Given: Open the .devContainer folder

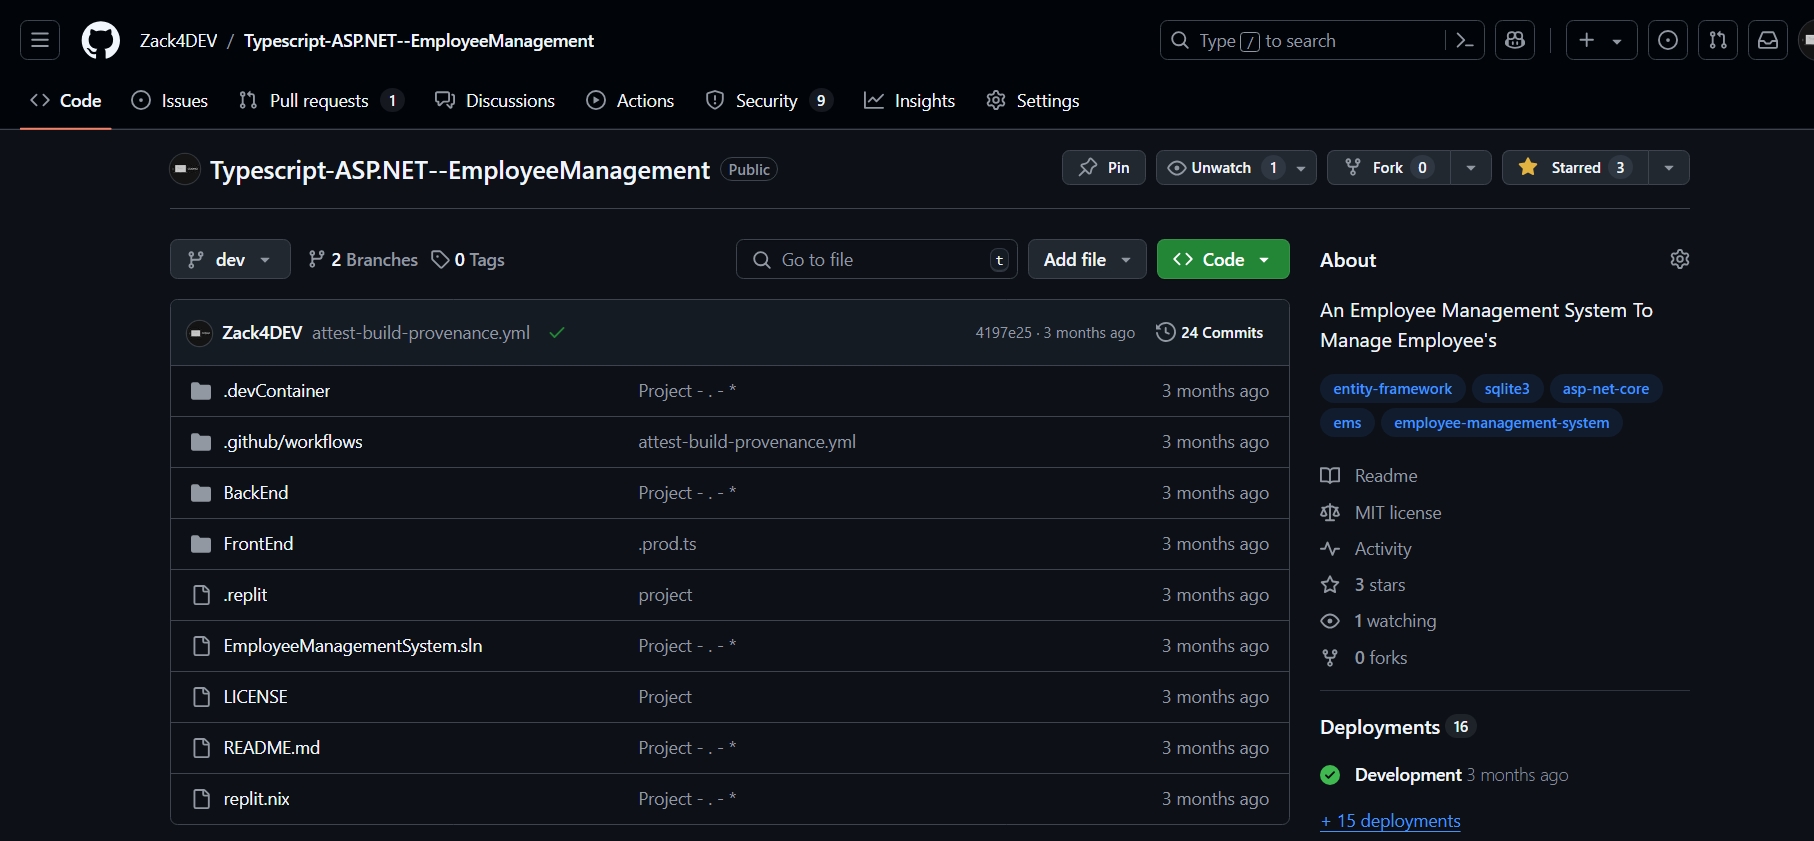Looking at the screenshot, I should point(277,391).
